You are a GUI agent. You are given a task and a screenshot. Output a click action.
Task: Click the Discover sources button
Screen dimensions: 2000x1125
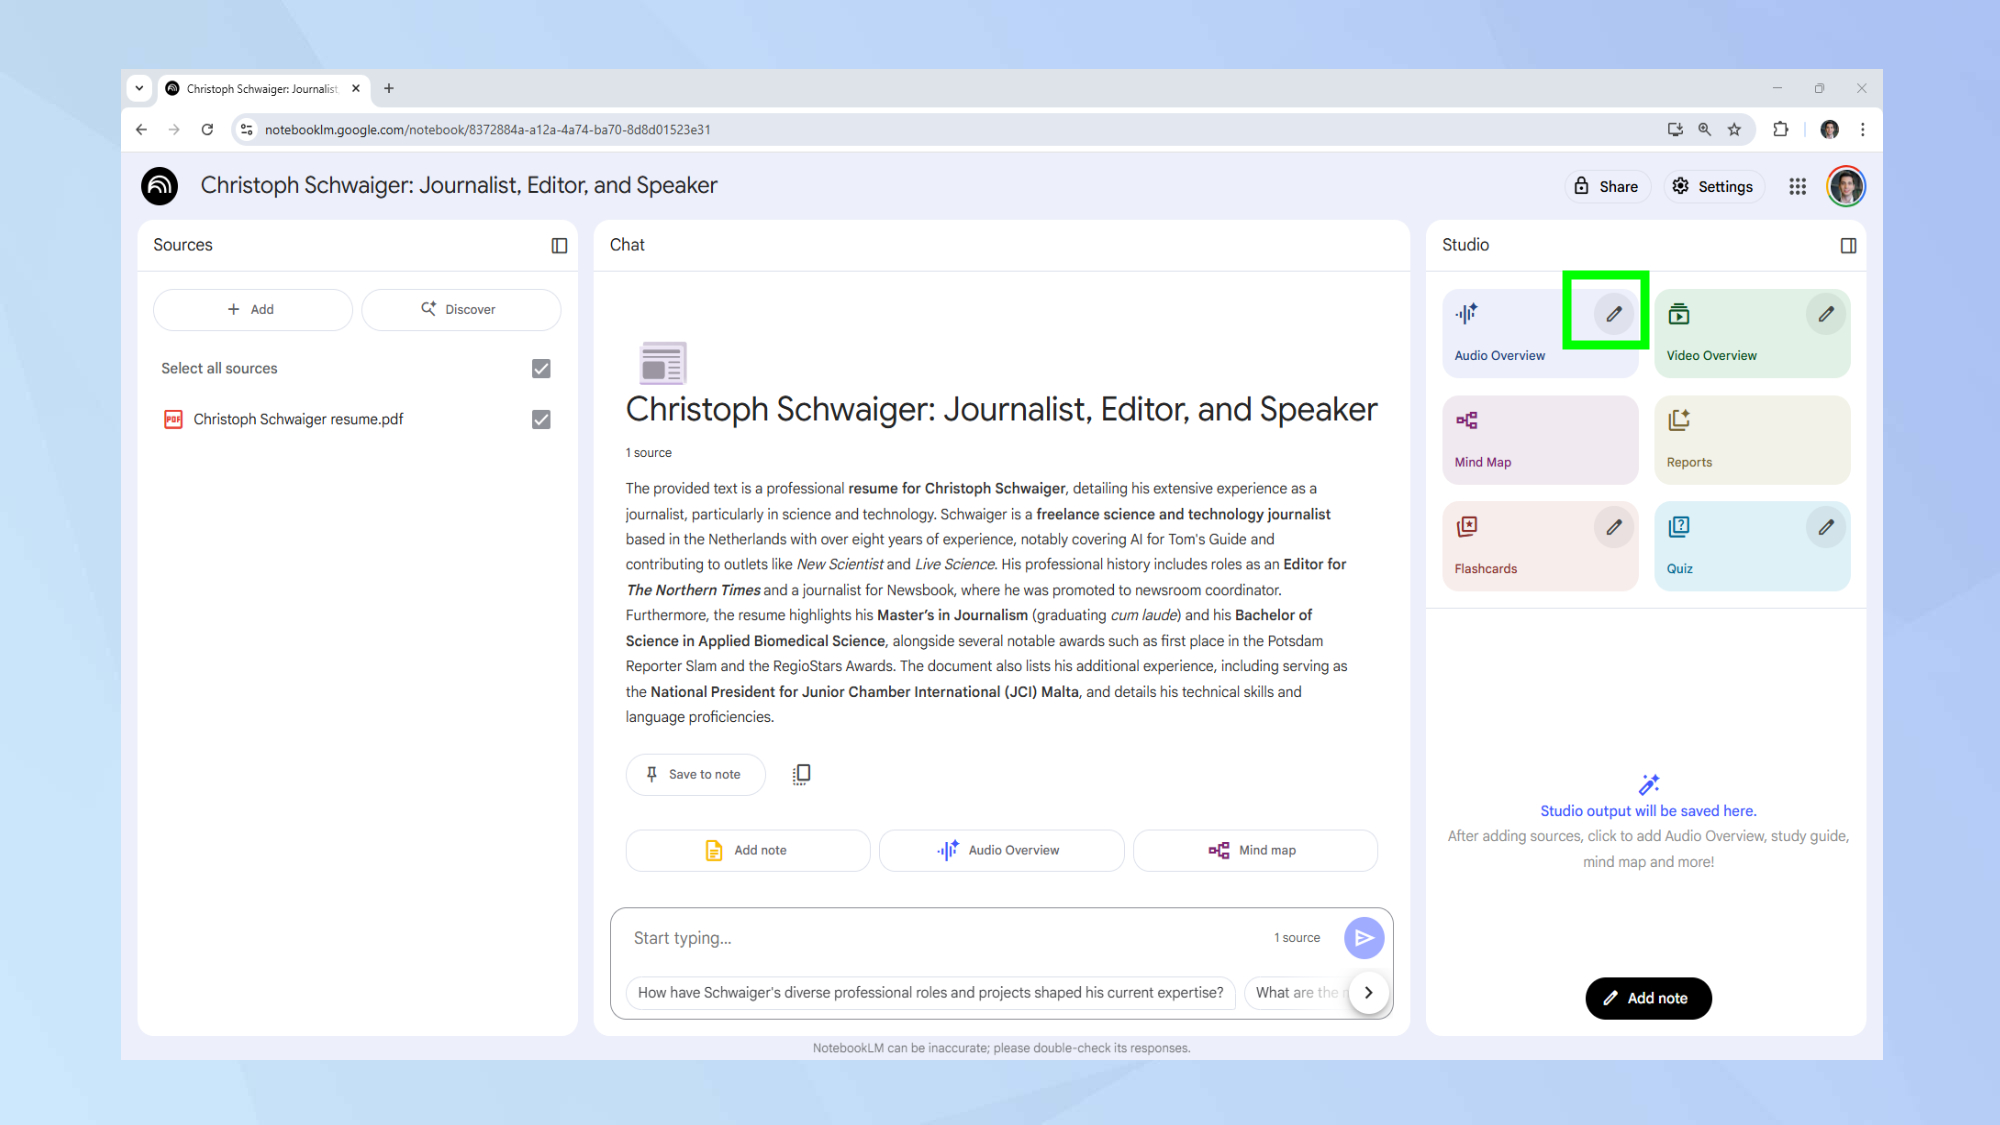tap(460, 309)
